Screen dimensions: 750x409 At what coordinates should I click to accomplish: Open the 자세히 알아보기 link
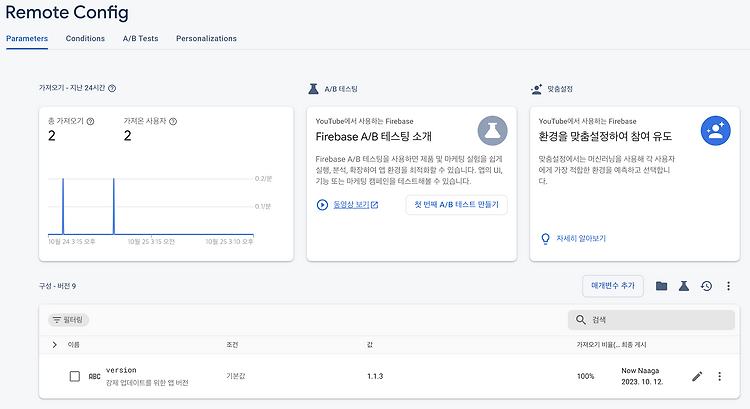[x=581, y=238]
